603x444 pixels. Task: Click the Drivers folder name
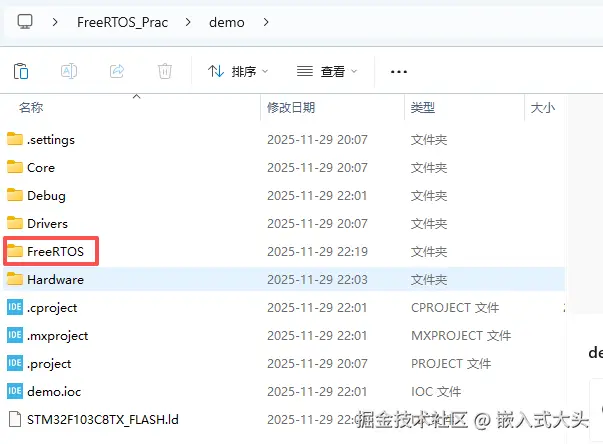pyautogui.click(x=47, y=223)
